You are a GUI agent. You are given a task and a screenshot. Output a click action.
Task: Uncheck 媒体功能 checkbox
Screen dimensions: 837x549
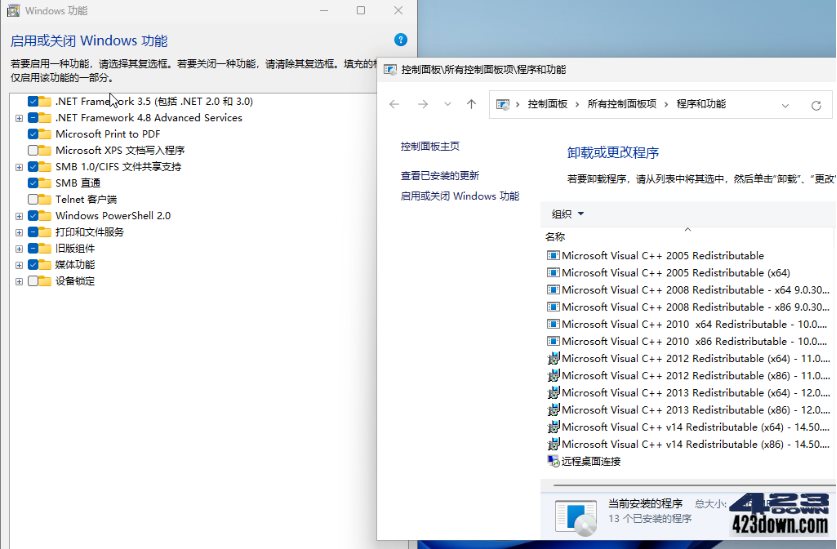[33, 264]
